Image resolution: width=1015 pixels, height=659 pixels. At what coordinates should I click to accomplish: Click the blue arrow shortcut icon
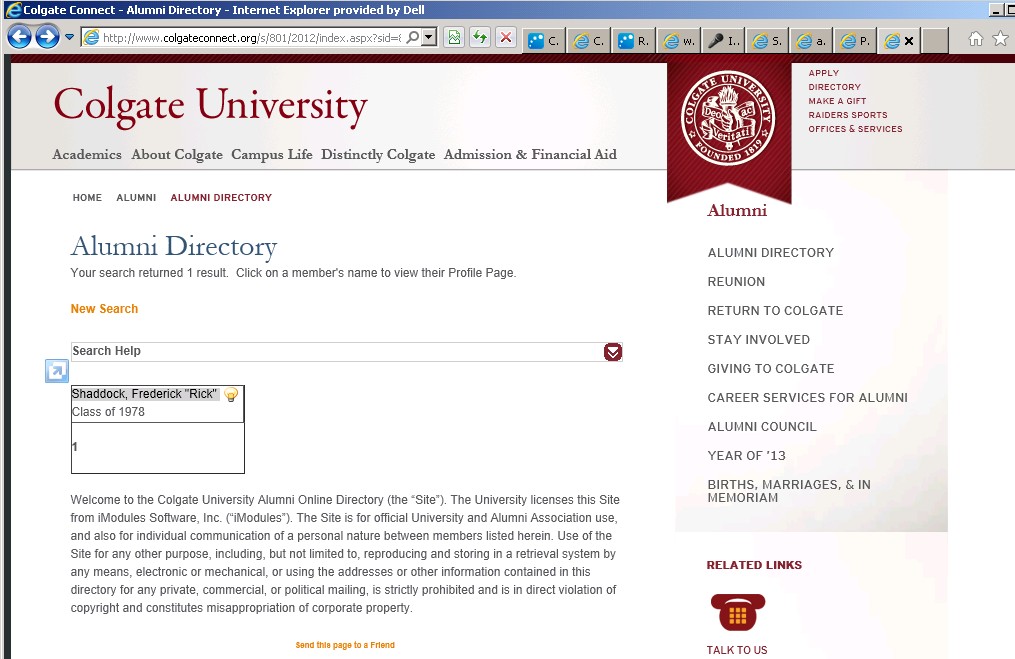click(56, 371)
